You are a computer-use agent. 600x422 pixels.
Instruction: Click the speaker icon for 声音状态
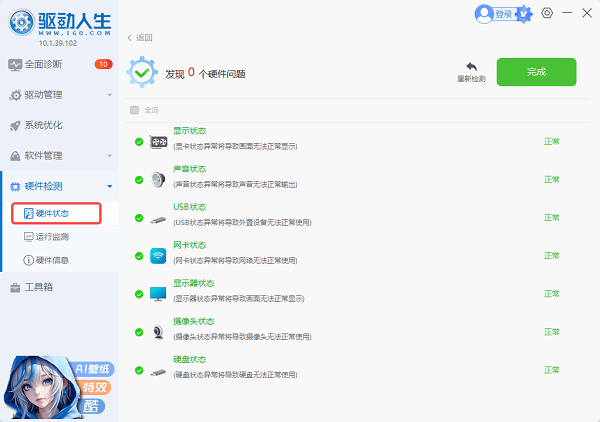pyautogui.click(x=158, y=180)
